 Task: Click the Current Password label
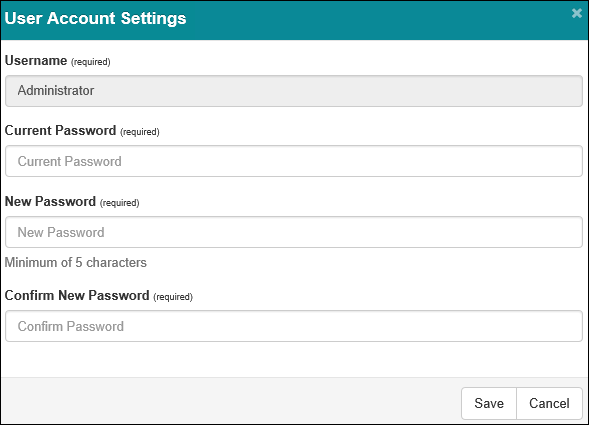[x=60, y=130]
